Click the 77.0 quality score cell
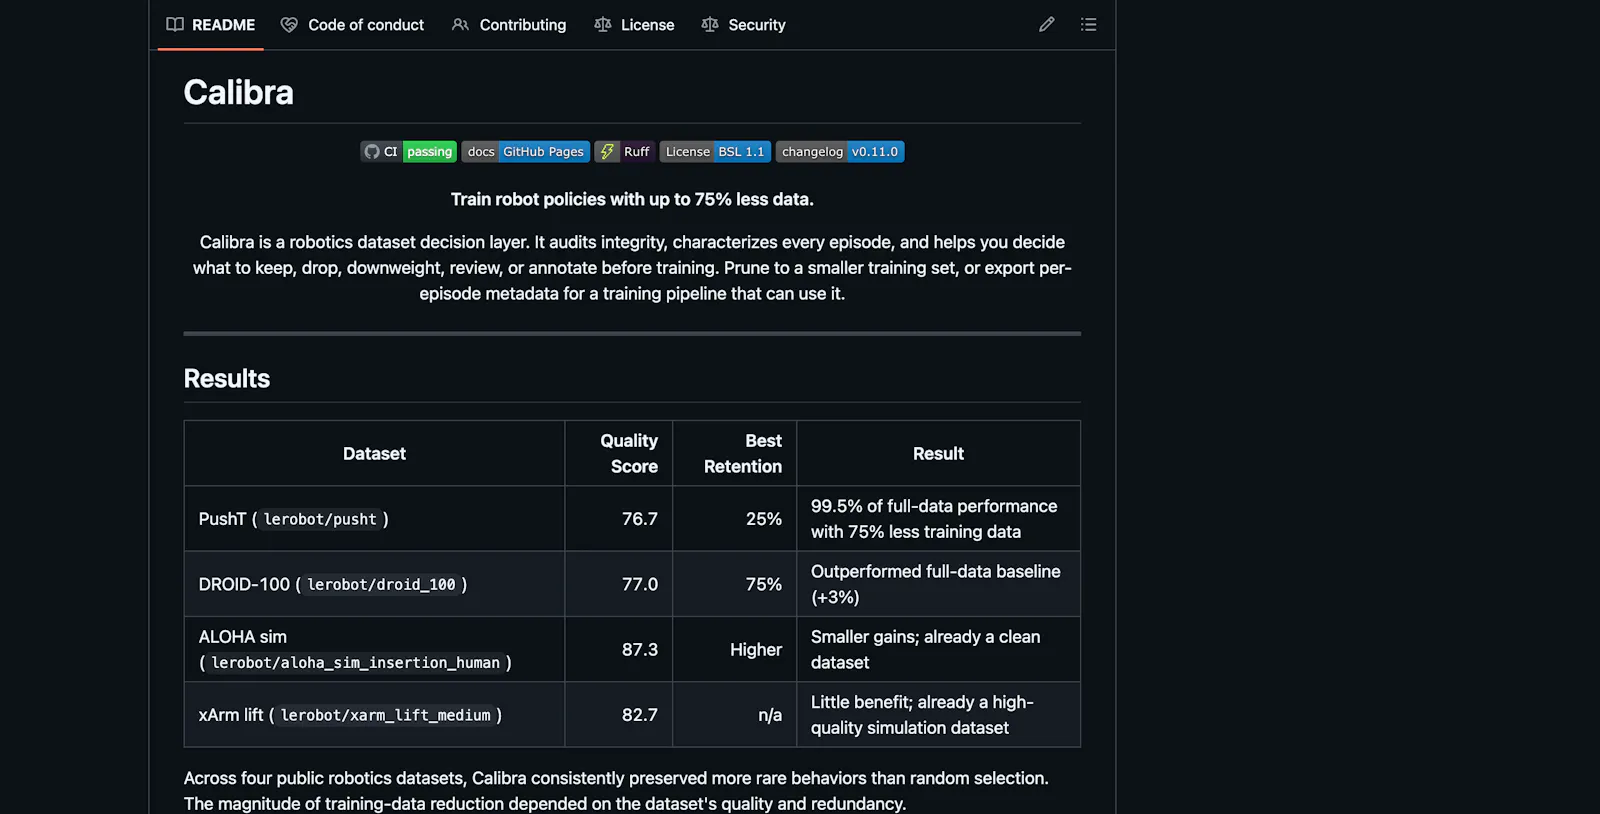The width and height of the screenshot is (1600, 814). [619, 584]
